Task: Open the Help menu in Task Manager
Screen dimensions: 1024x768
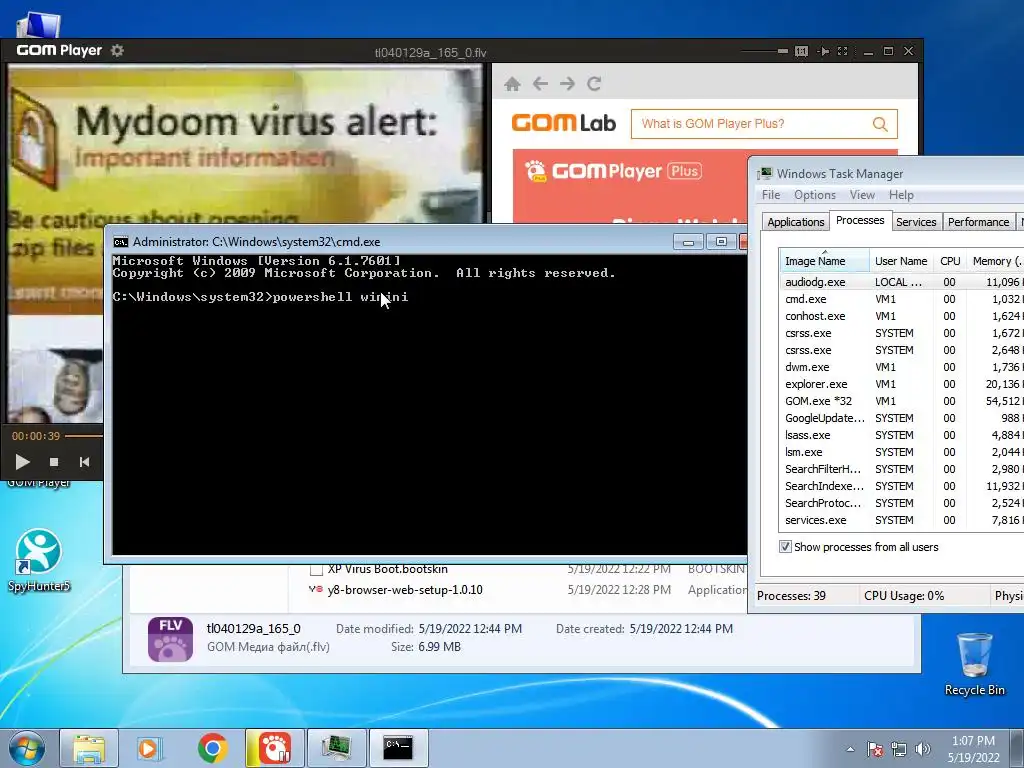Action: tap(901, 195)
